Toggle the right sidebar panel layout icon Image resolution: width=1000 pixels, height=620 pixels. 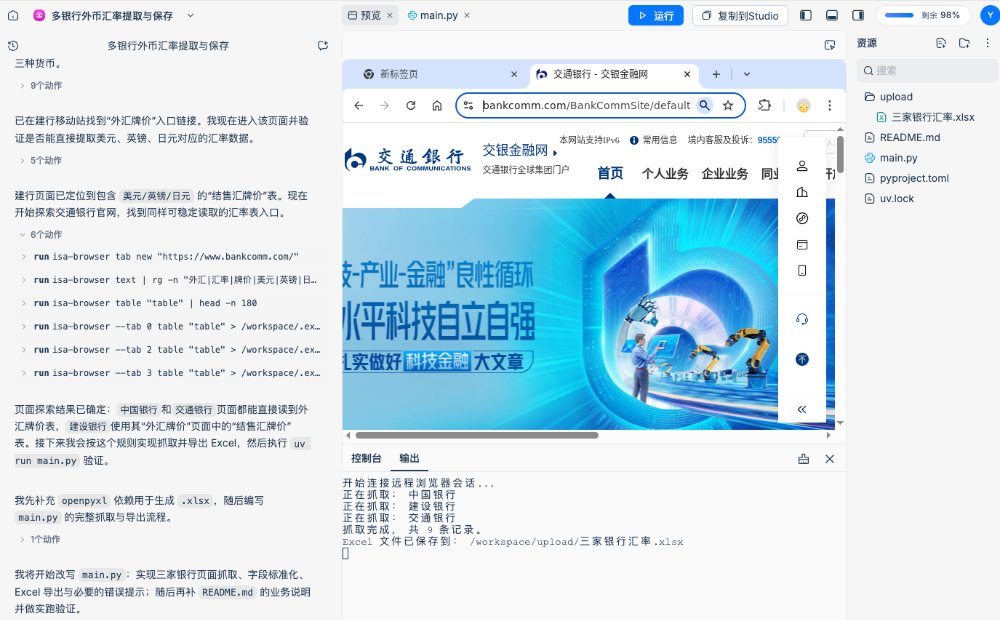point(858,15)
